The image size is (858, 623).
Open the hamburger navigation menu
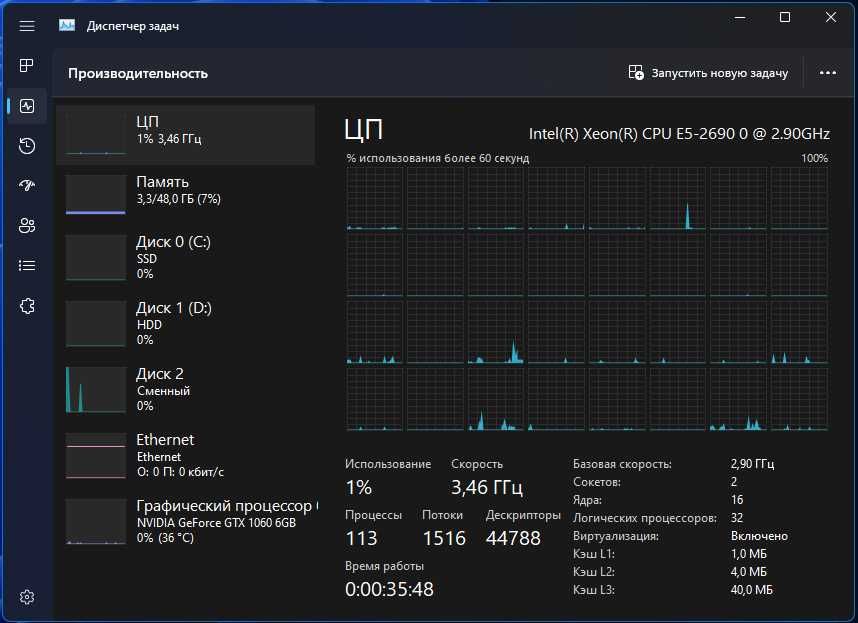point(27,26)
